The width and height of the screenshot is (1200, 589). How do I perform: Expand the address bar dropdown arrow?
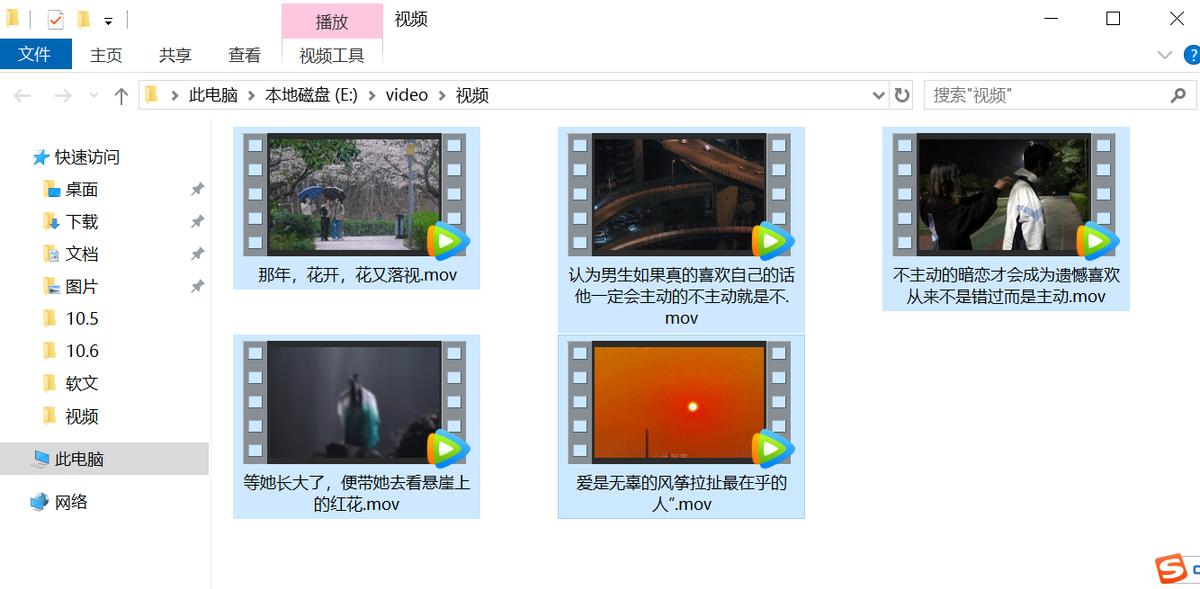coord(878,95)
